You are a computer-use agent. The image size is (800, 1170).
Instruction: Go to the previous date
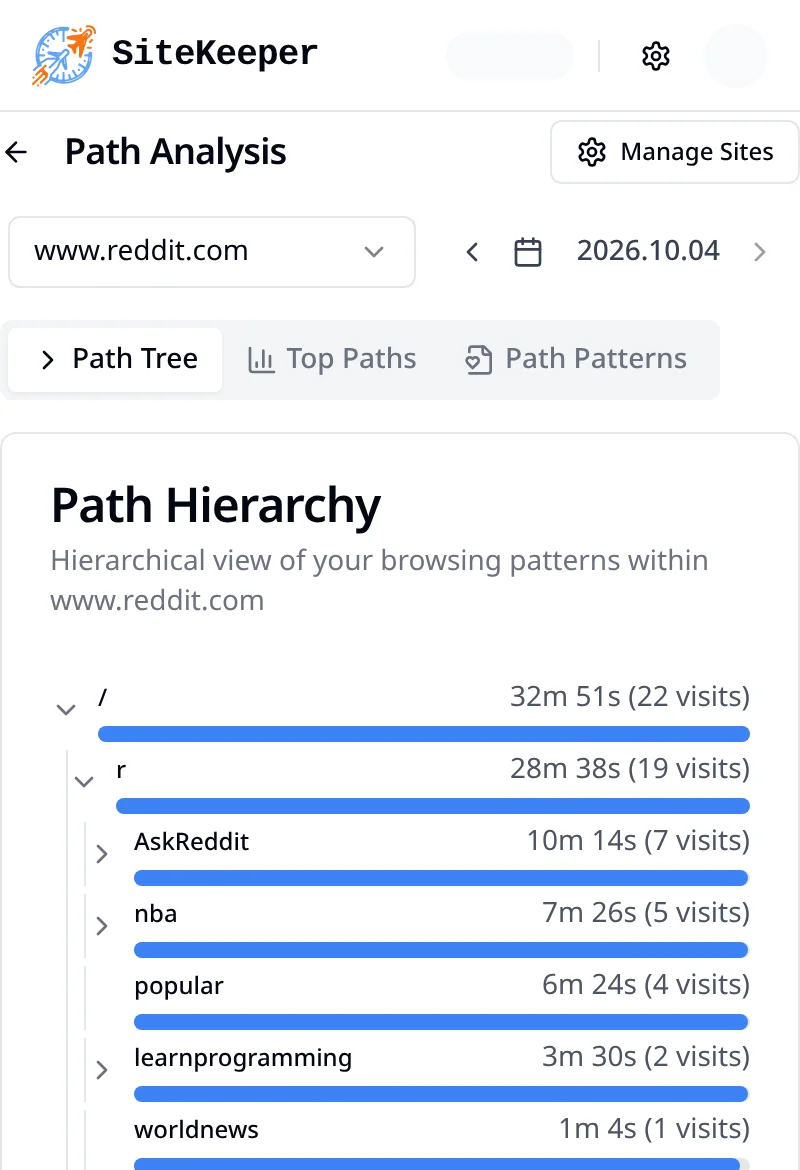(x=472, y=252)
